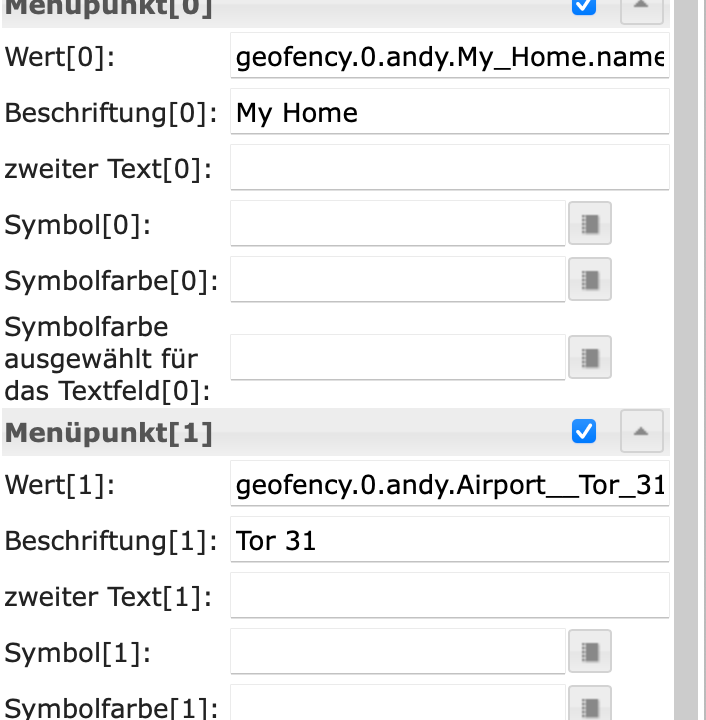Open color picker button beside Symbolfarbe[0] field
The height and width of the screenshot is (720, 706).
[x=590, y=279]
